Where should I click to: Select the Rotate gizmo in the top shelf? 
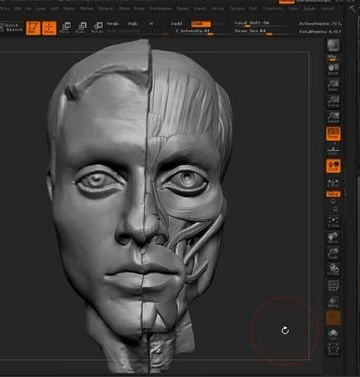coord(98,28)
